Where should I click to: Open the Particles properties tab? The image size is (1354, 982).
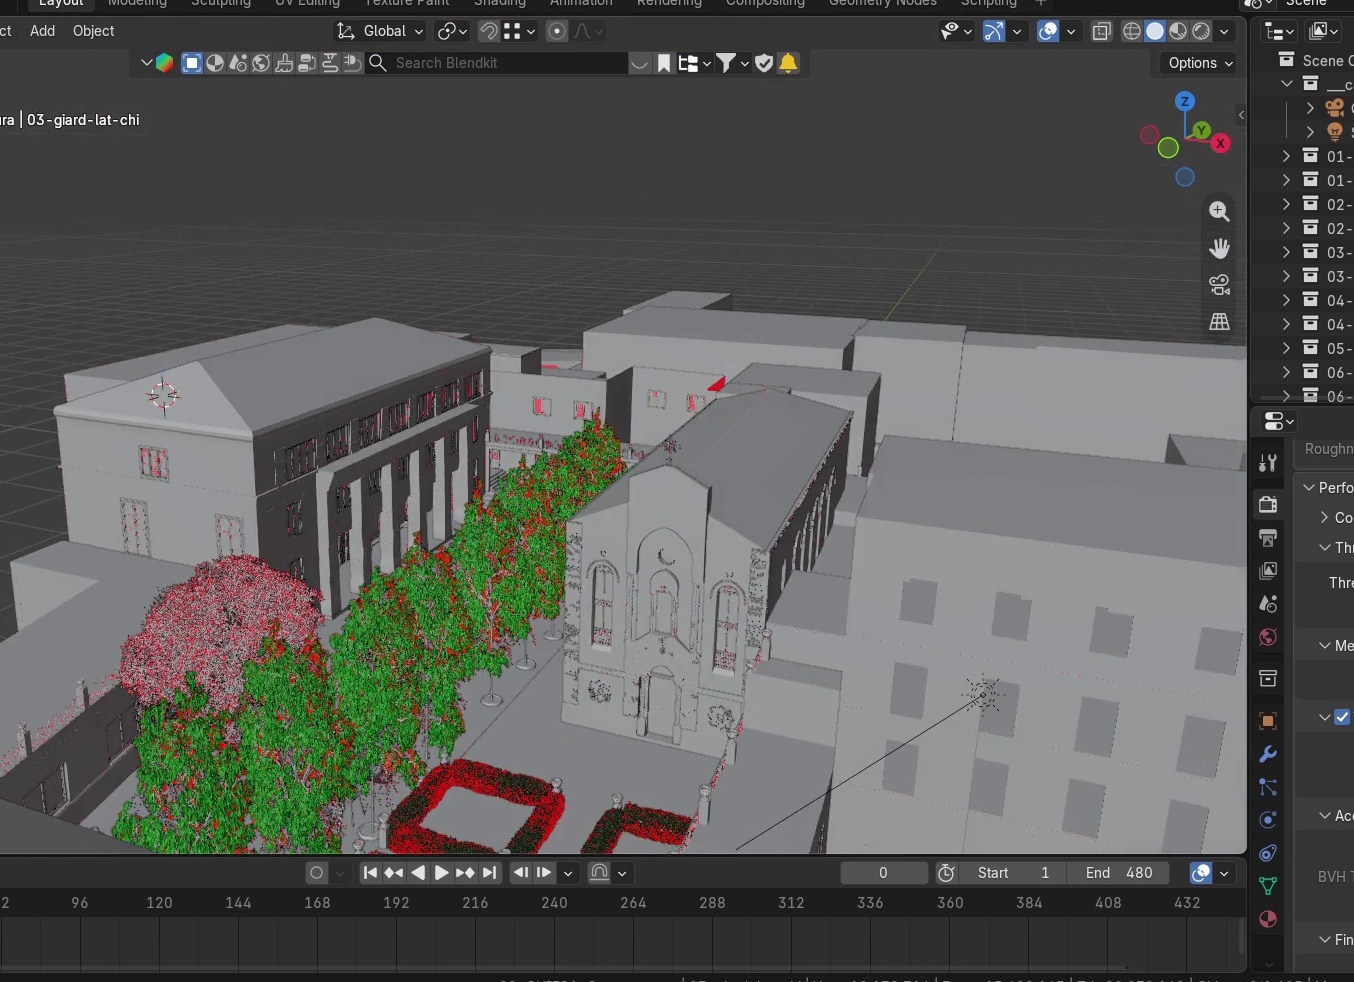click(1268, 787)
